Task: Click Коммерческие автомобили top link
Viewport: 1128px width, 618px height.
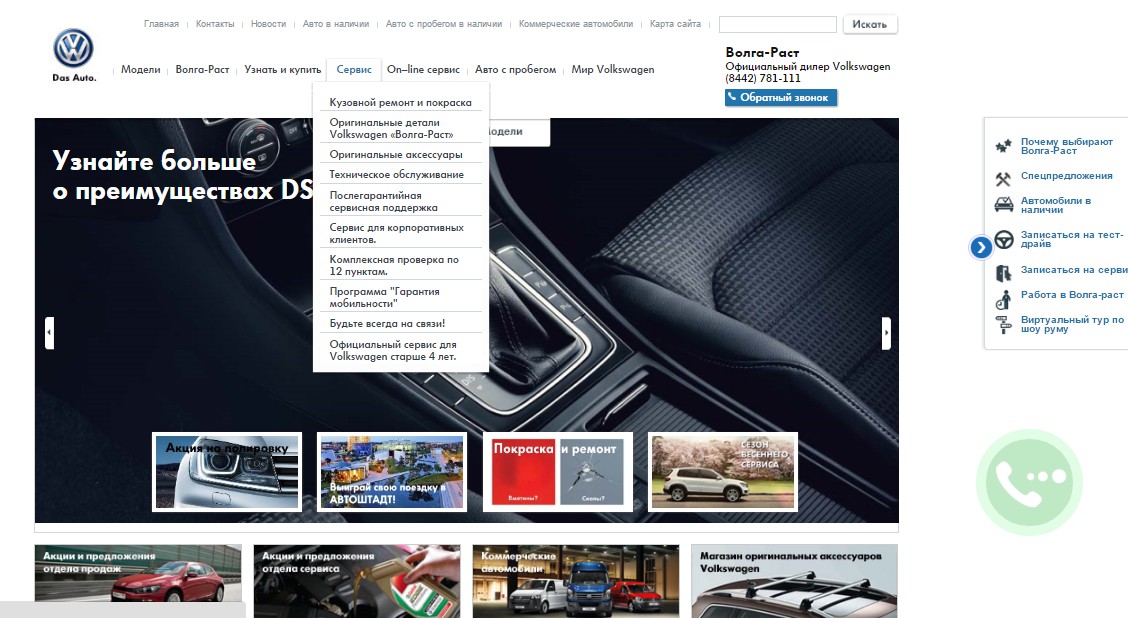Action: pyautogui.click(x=576, y=24)
